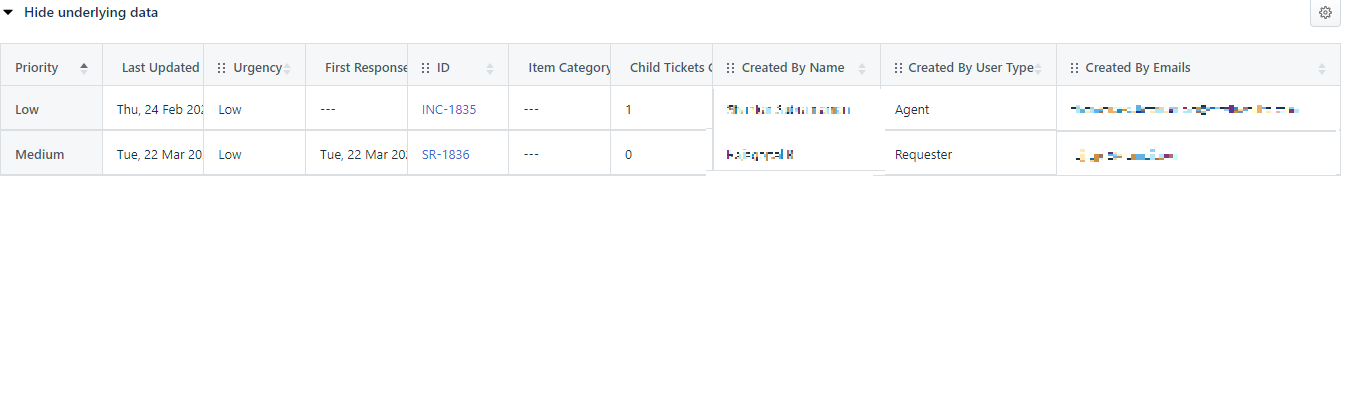Click the Requester cell in second row

[x=924, y=155]
